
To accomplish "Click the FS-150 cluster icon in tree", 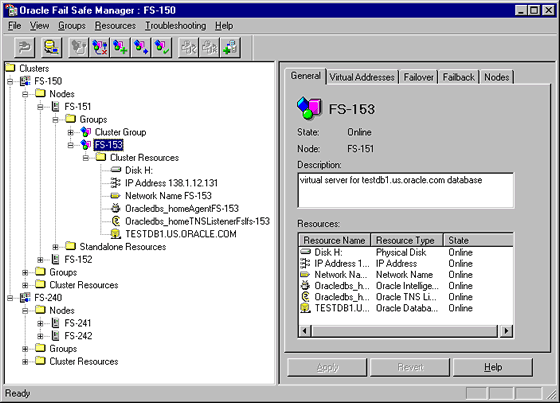I will 25,81.
